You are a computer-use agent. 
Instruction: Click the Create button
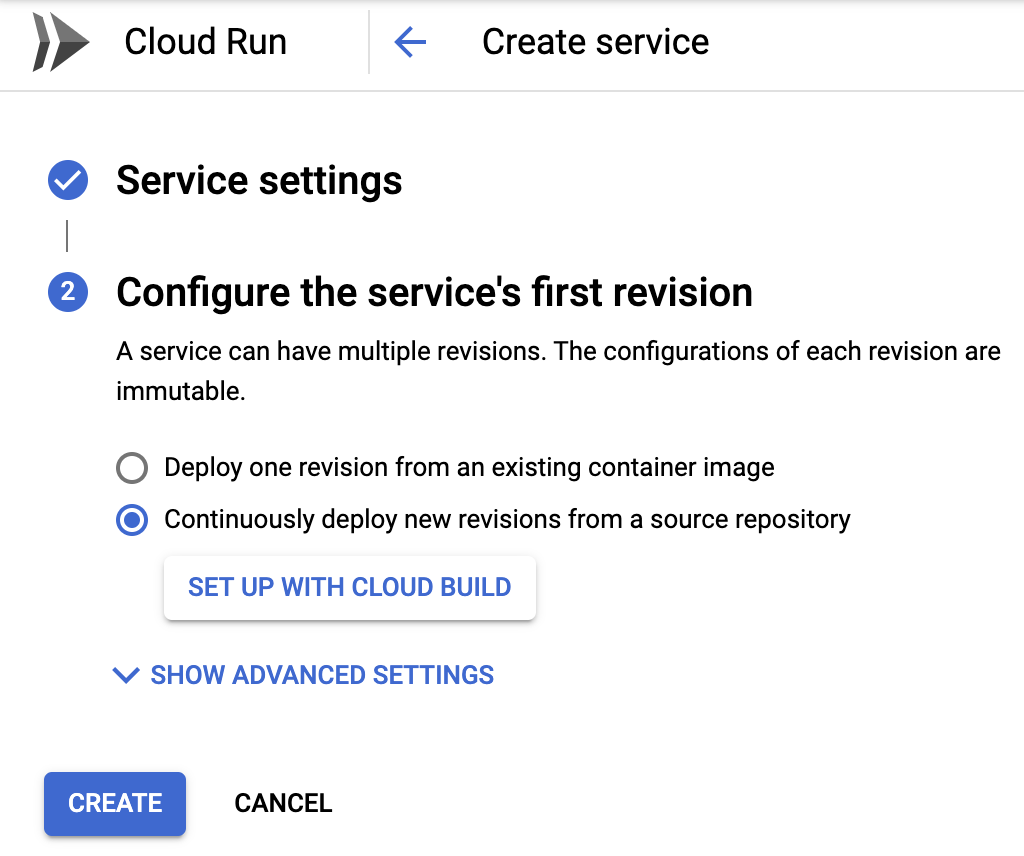(x=115, y=804)
